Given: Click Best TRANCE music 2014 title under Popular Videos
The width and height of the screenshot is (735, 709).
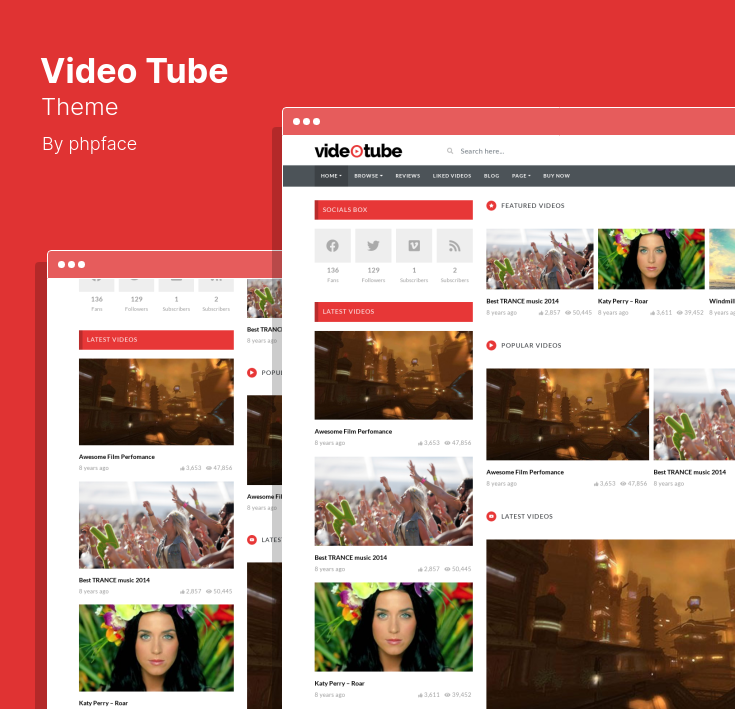Looking at the screenshot, I should coord(690,472).
